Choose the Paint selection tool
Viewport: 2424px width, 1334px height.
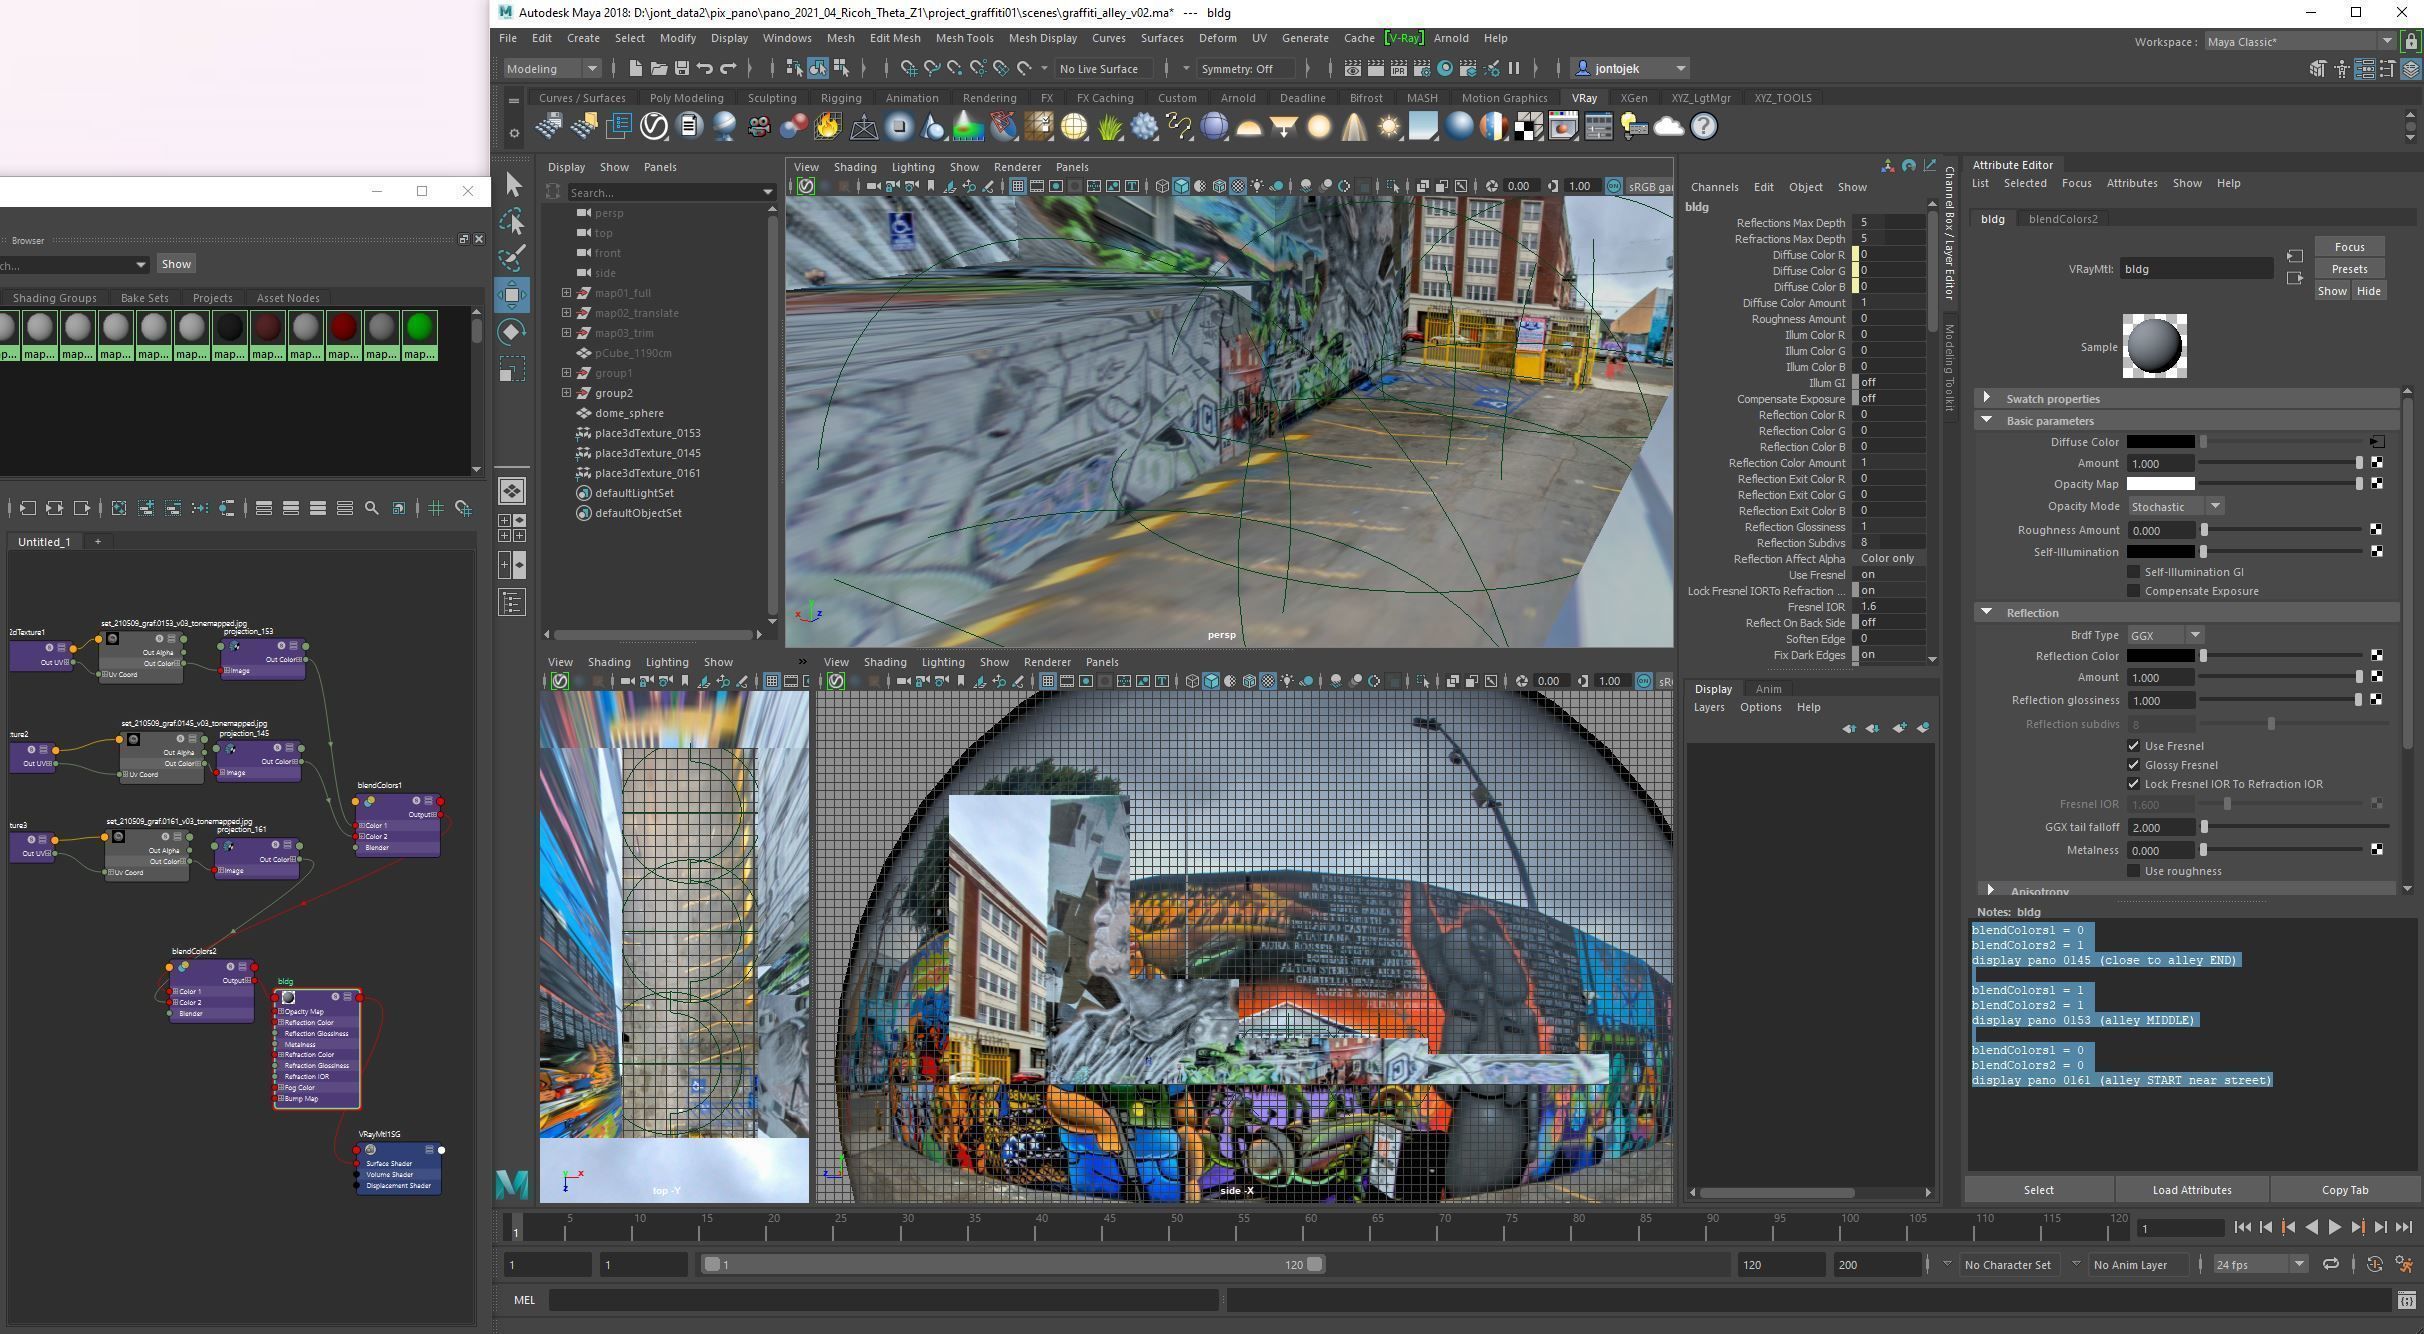pos(513,257)
